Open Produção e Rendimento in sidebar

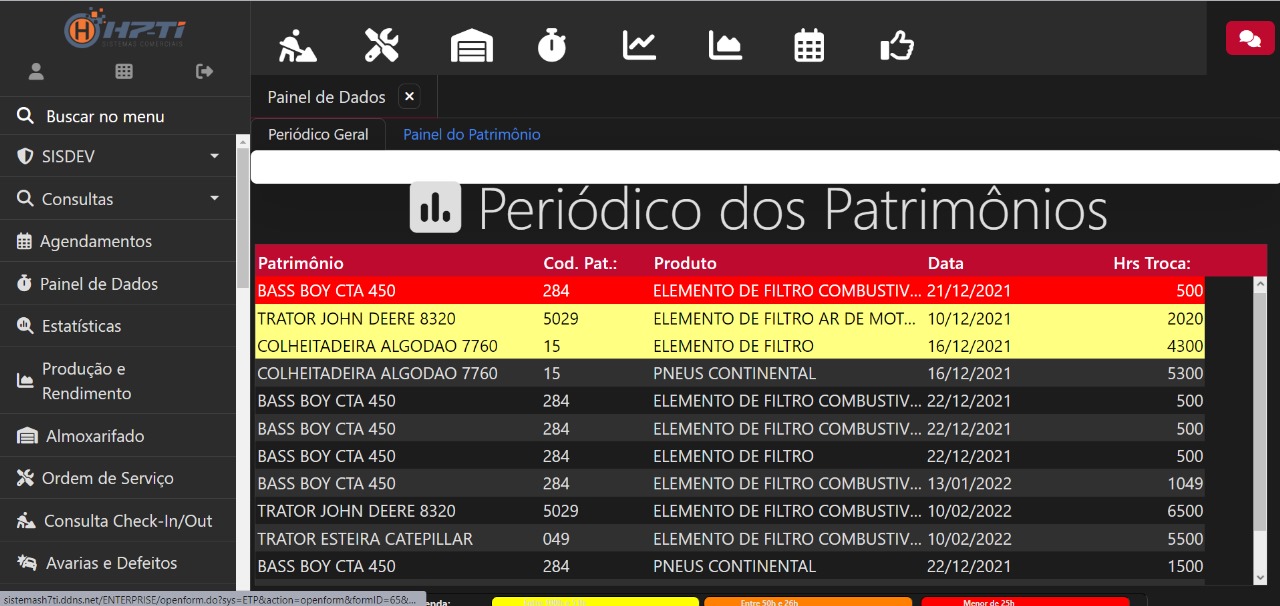point(118,381)
